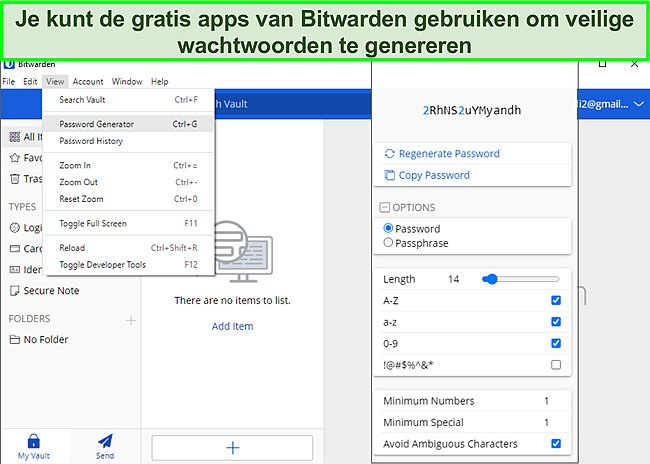Click 'There are no items to list.' text
The width and height of the screenshot is (650, 464).
(x=233, y=301)
